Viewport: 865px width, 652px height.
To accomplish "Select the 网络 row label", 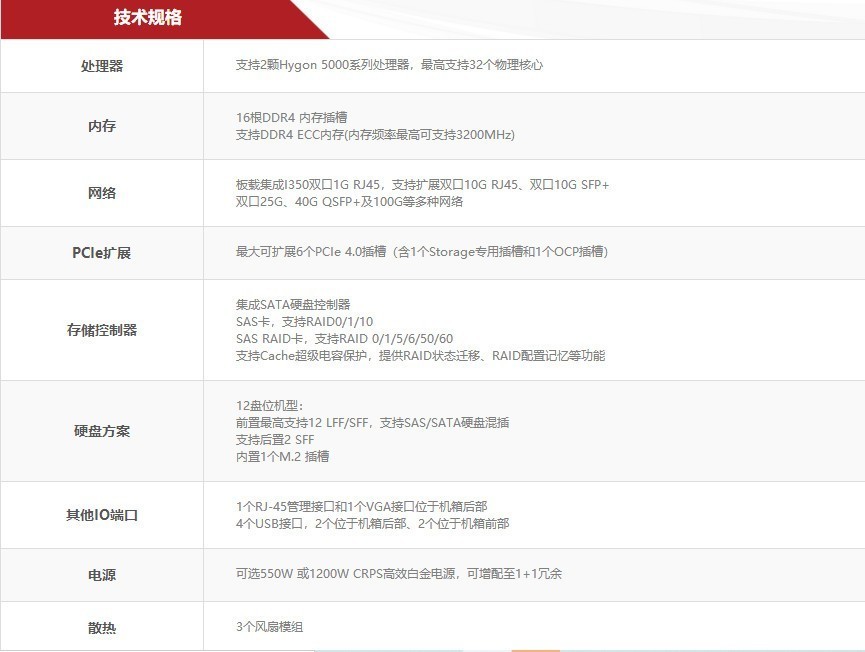I will click(102, 193).
